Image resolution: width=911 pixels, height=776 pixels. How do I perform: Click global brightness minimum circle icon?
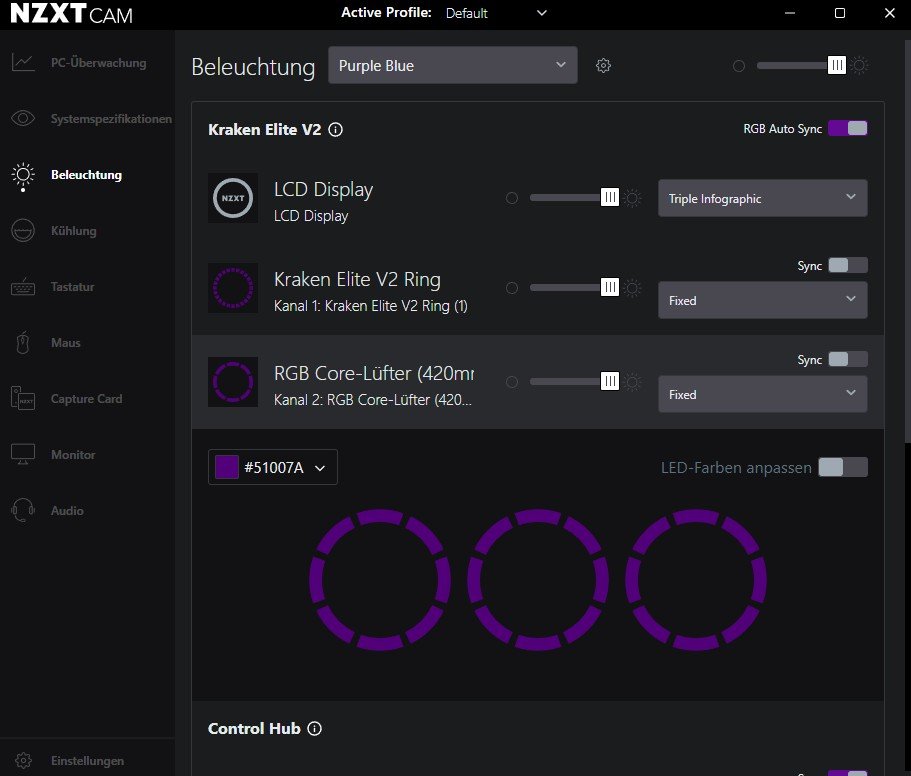point(739,66)
